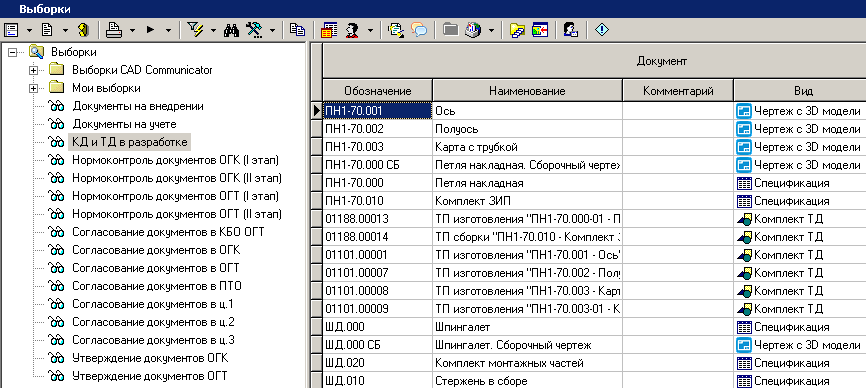The width and height of the screenshot is (866, 388).
Task: Click the Наименование column header
Action: pos(527,91)
